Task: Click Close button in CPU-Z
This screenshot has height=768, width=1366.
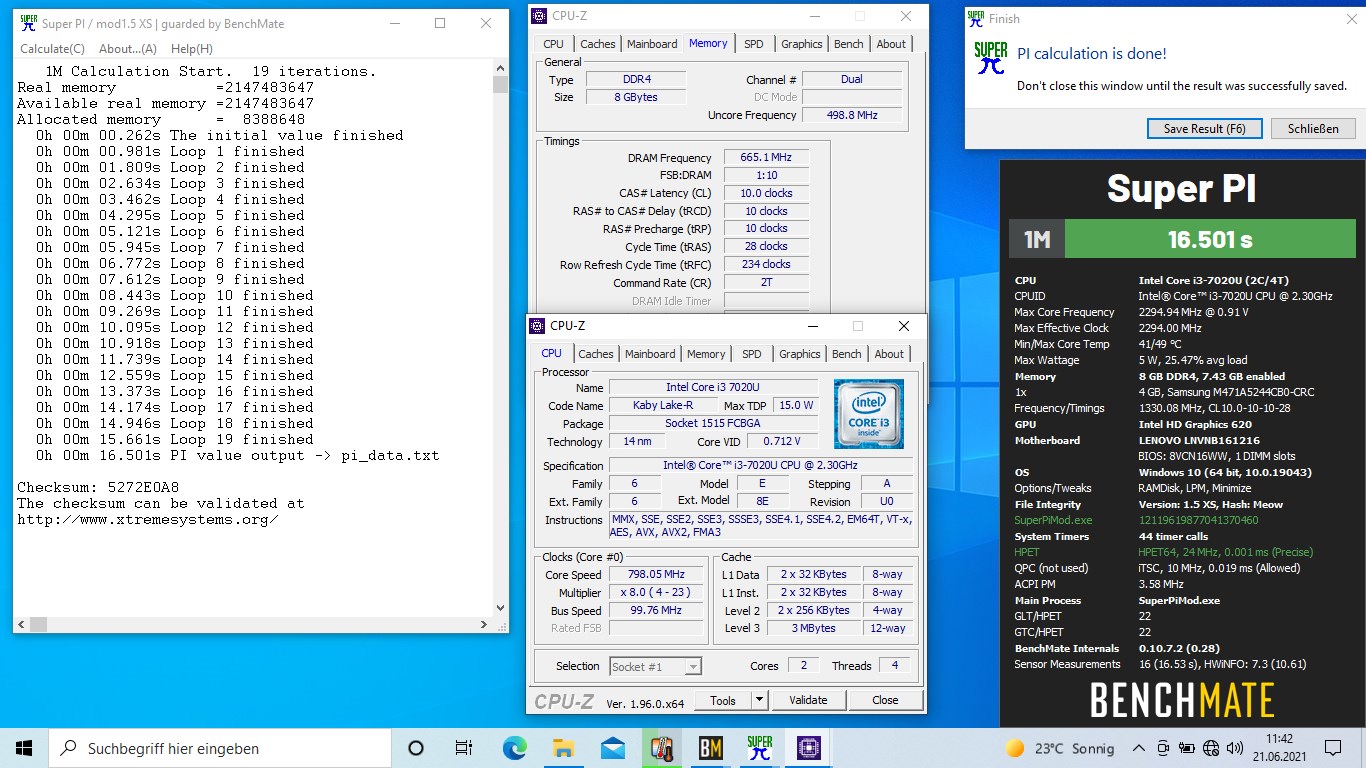Action: 885,701
